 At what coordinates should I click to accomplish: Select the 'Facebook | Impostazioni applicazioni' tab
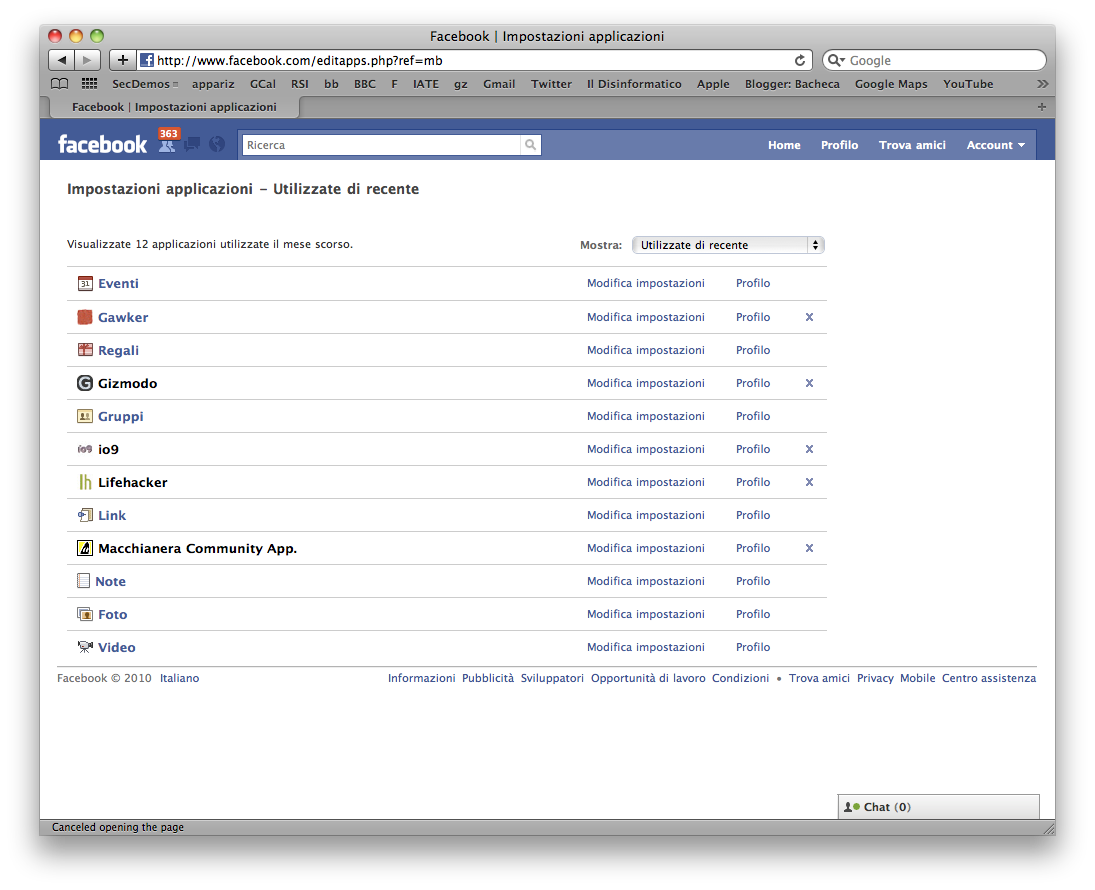(175, 107)
